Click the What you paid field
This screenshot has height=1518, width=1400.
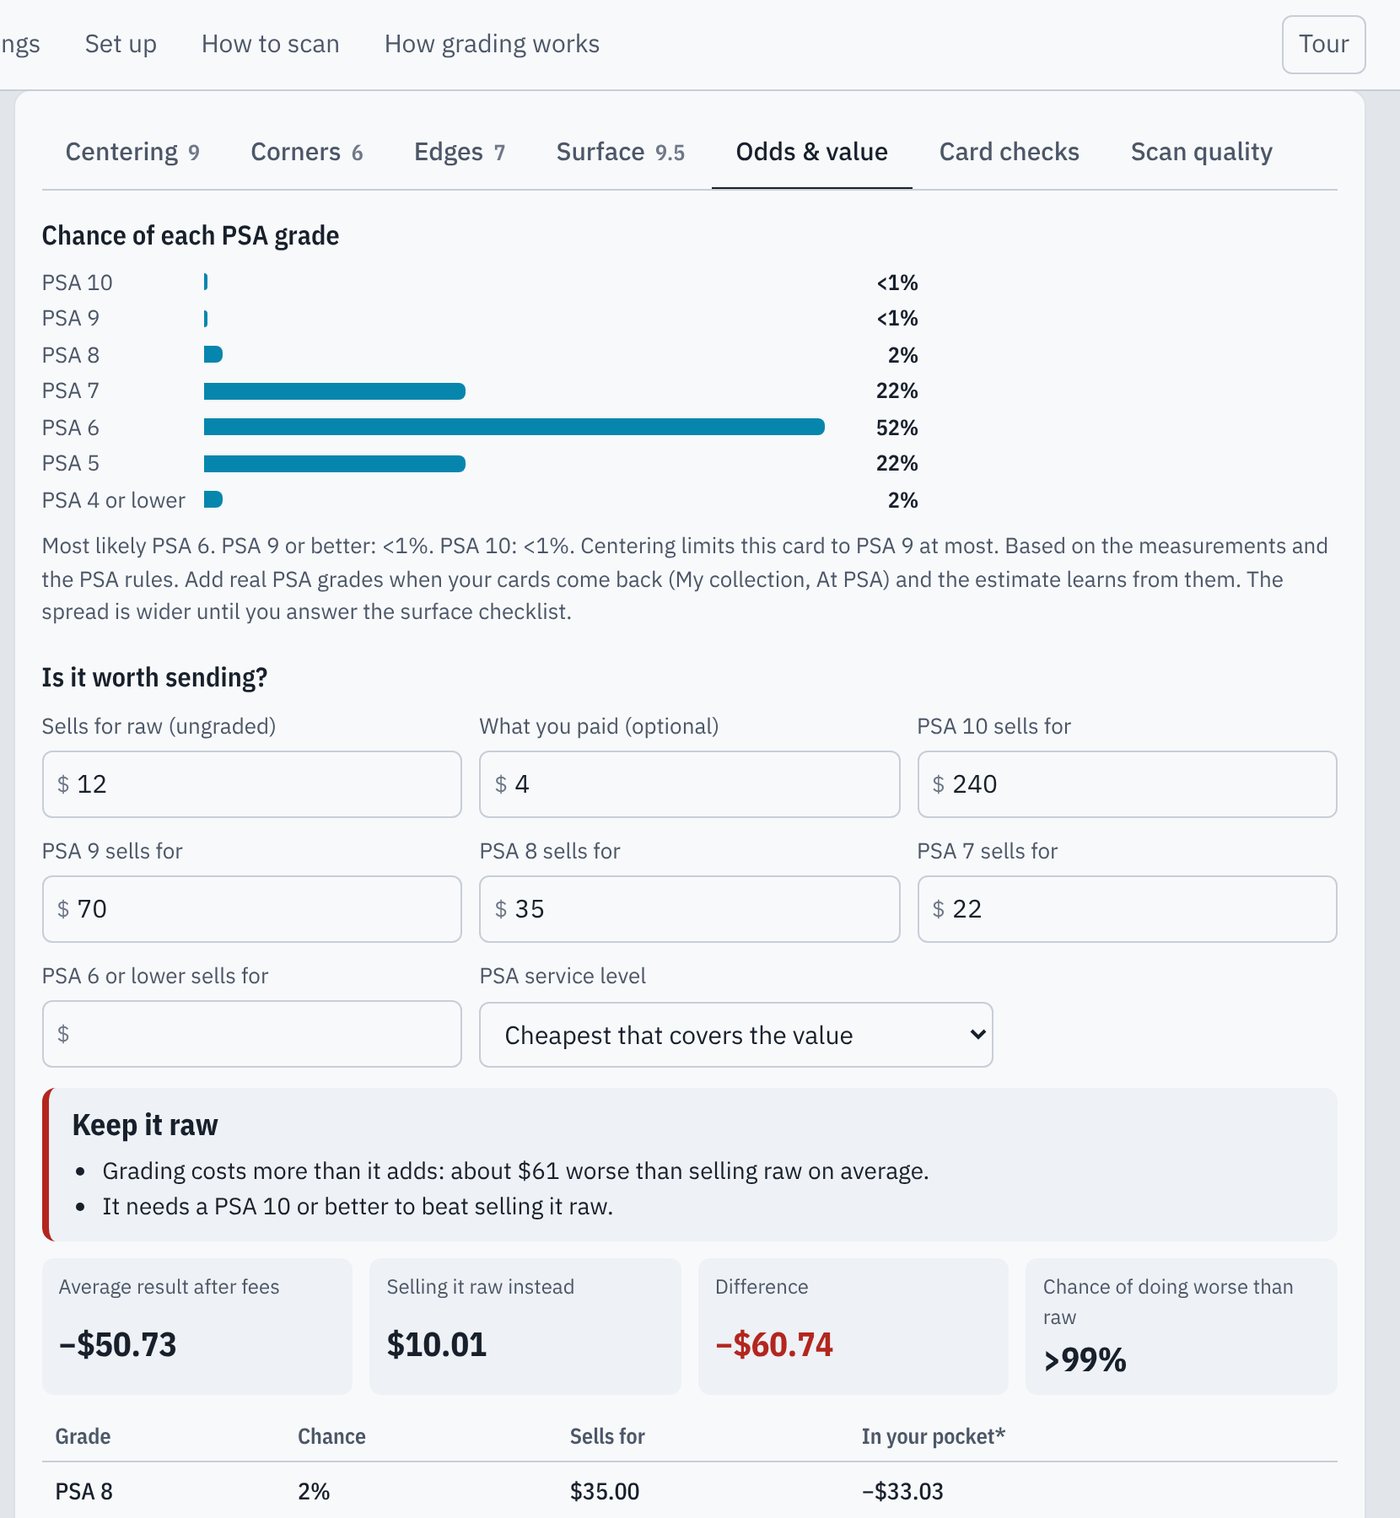pyautogui.click(x=689, y=784)
